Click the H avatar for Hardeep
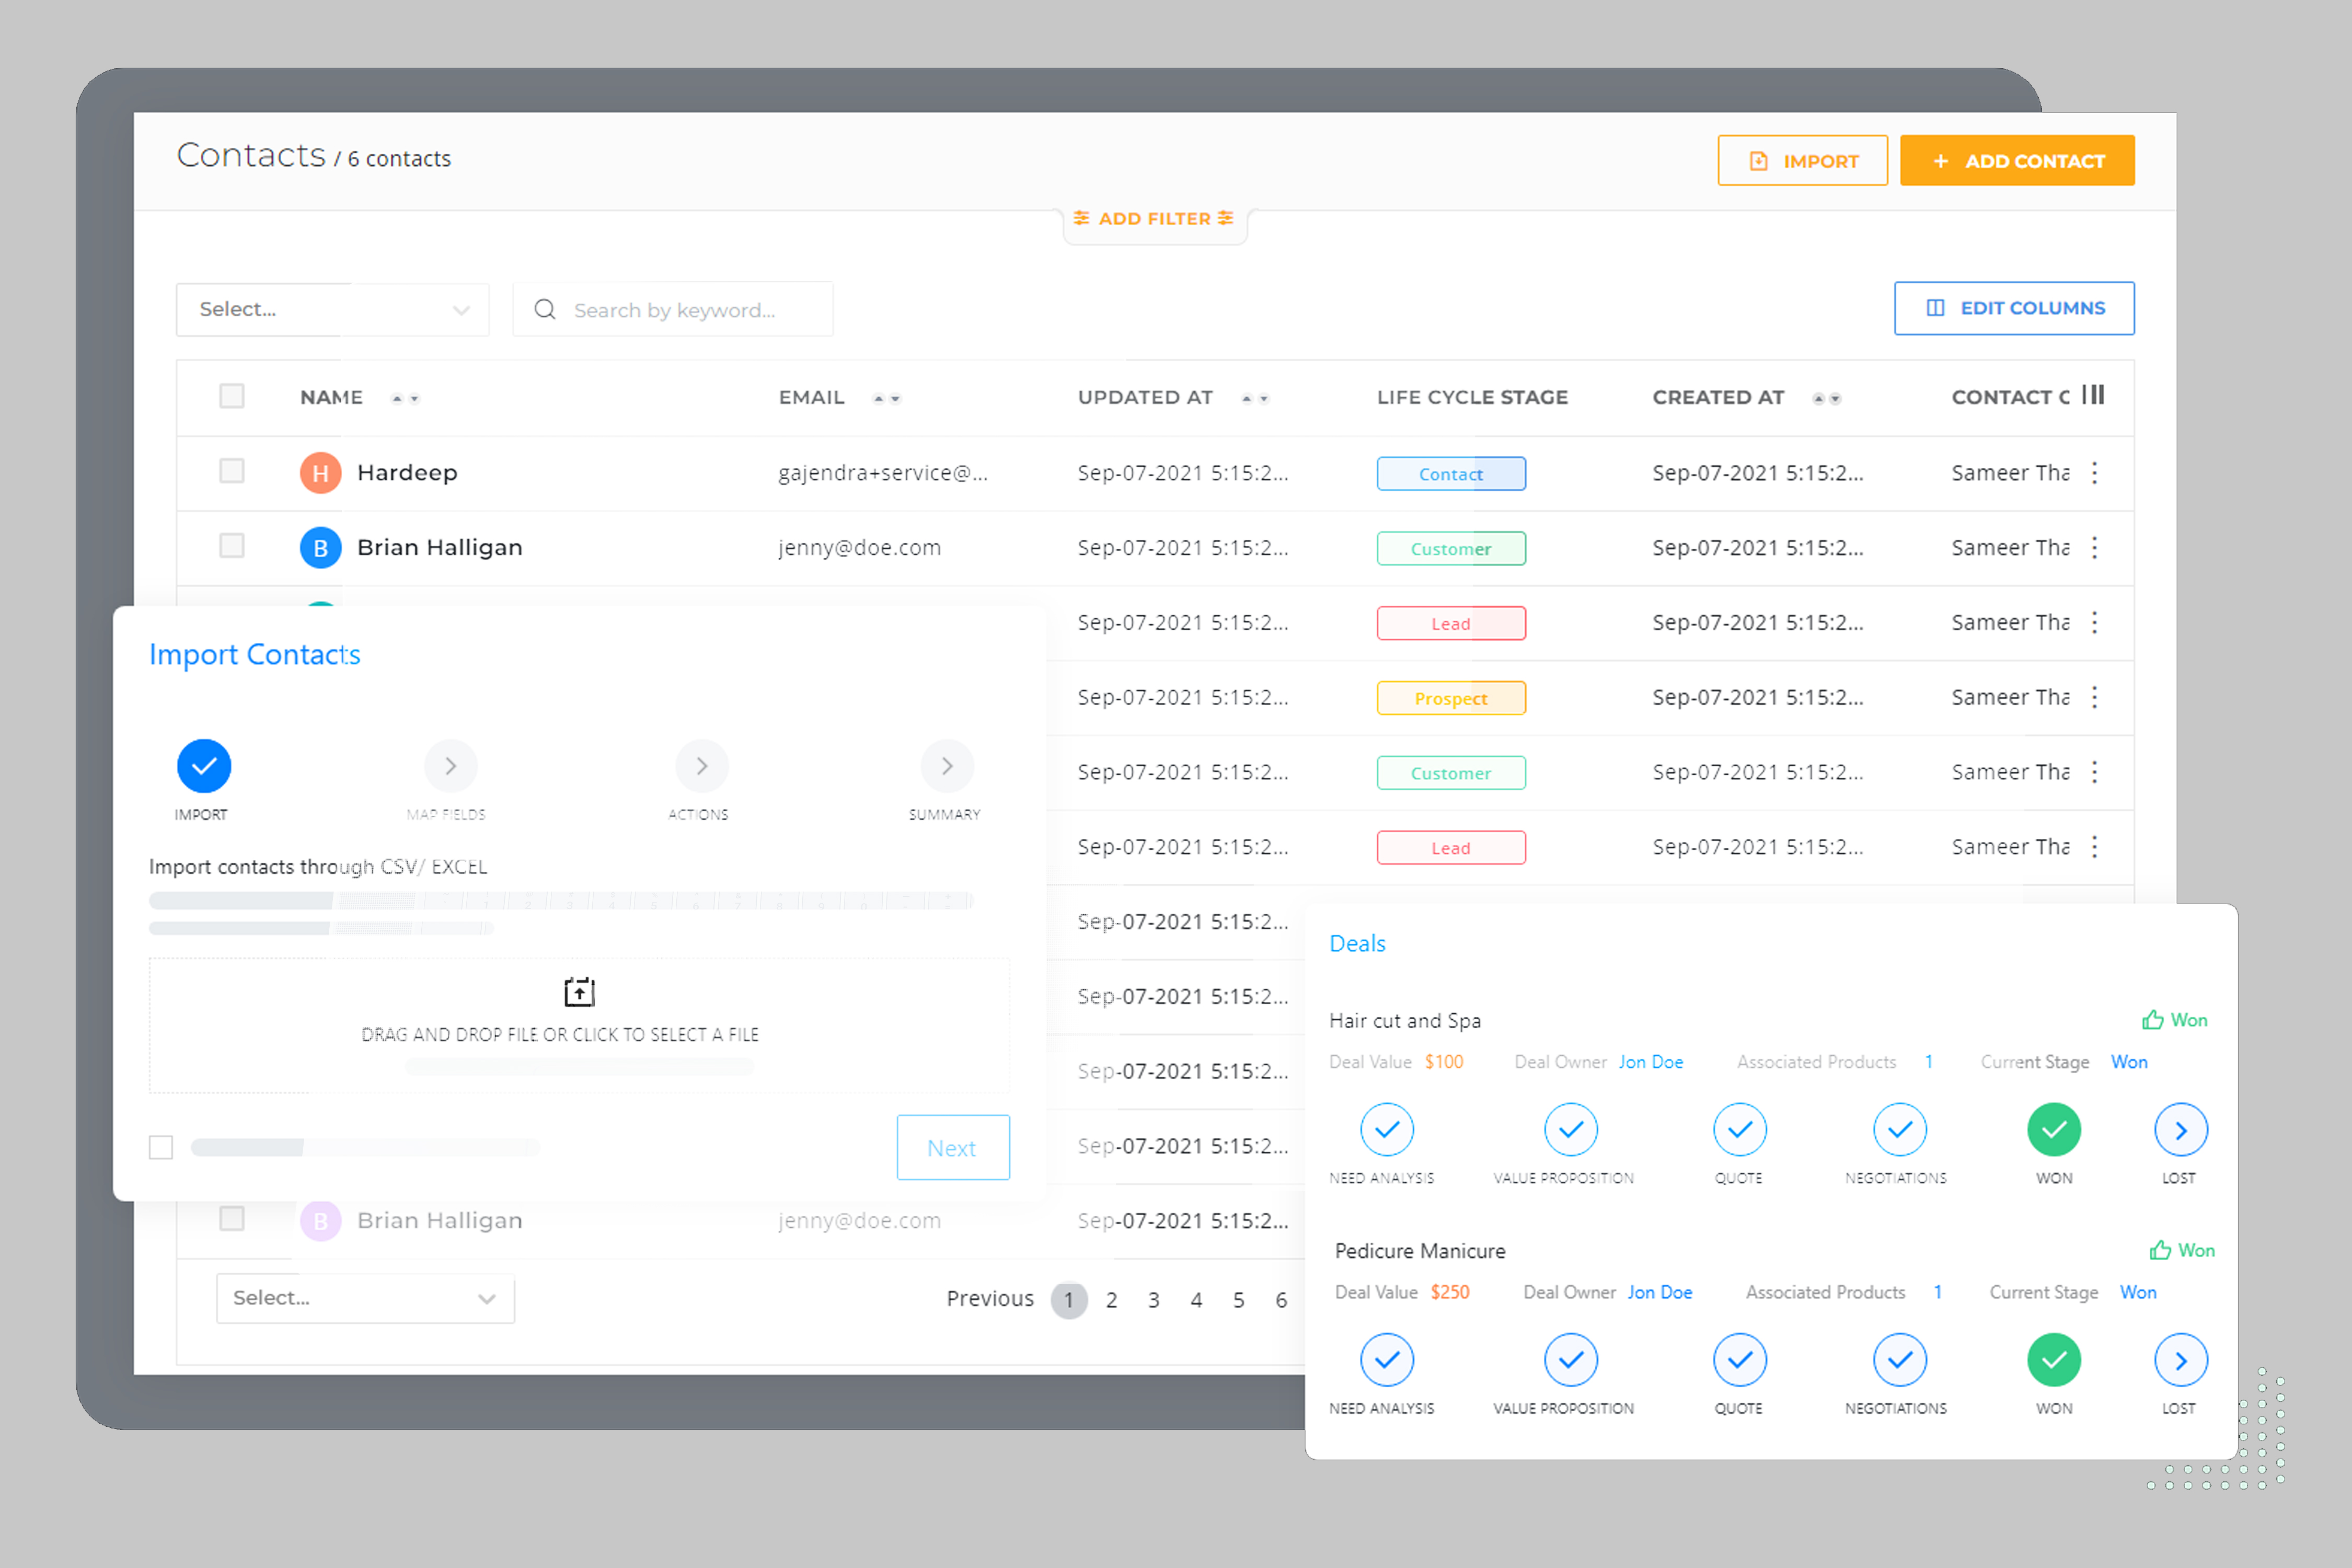This screenshot has width=2352, height=1568. point(320,473)
